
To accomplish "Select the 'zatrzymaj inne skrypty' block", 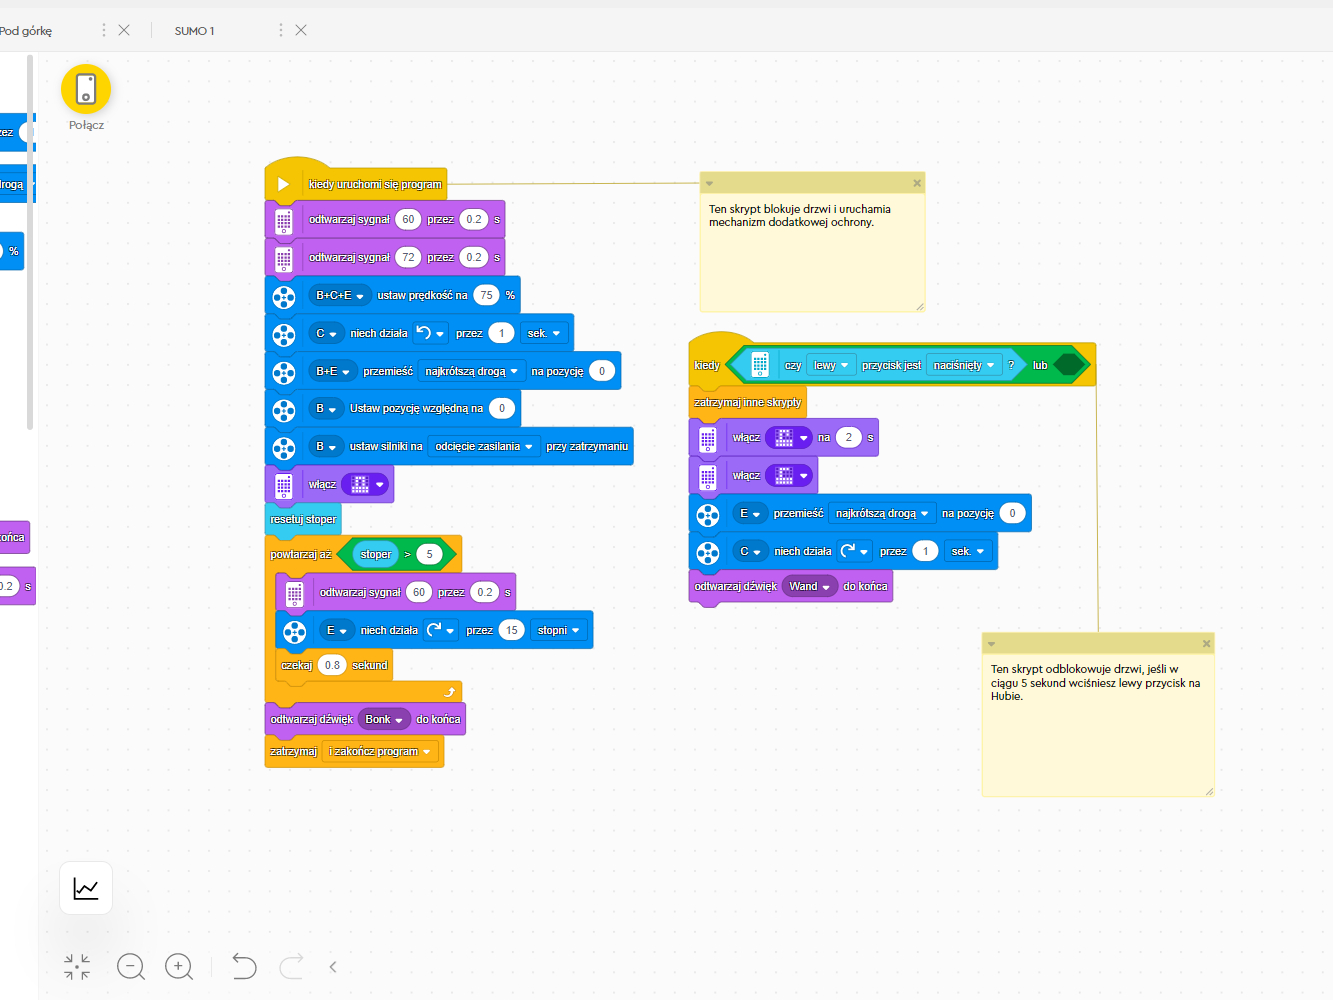I will click(748, 402).
